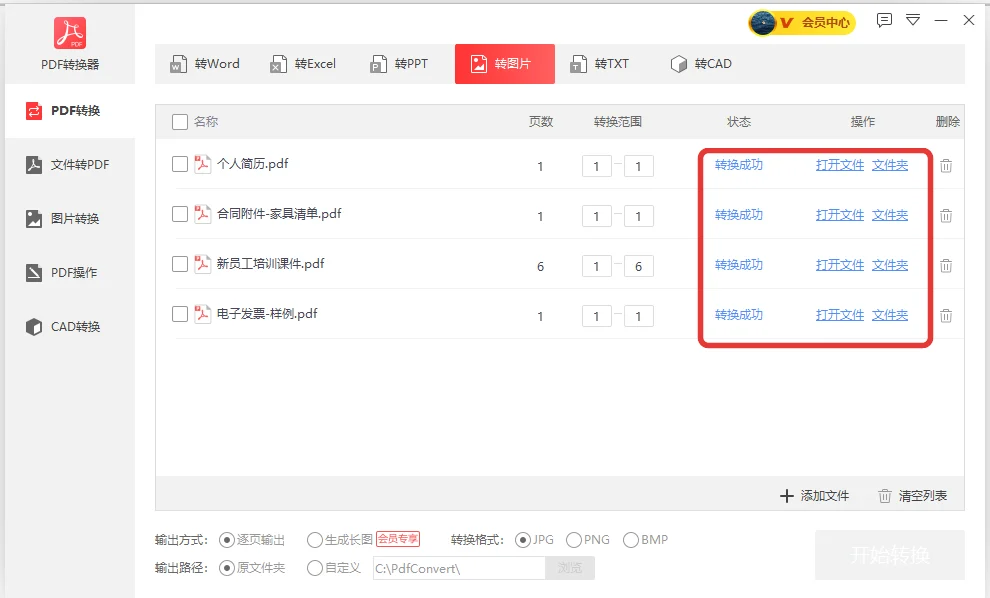Open the 图片转换 sidebar section
990x598 pixels.
70,218
